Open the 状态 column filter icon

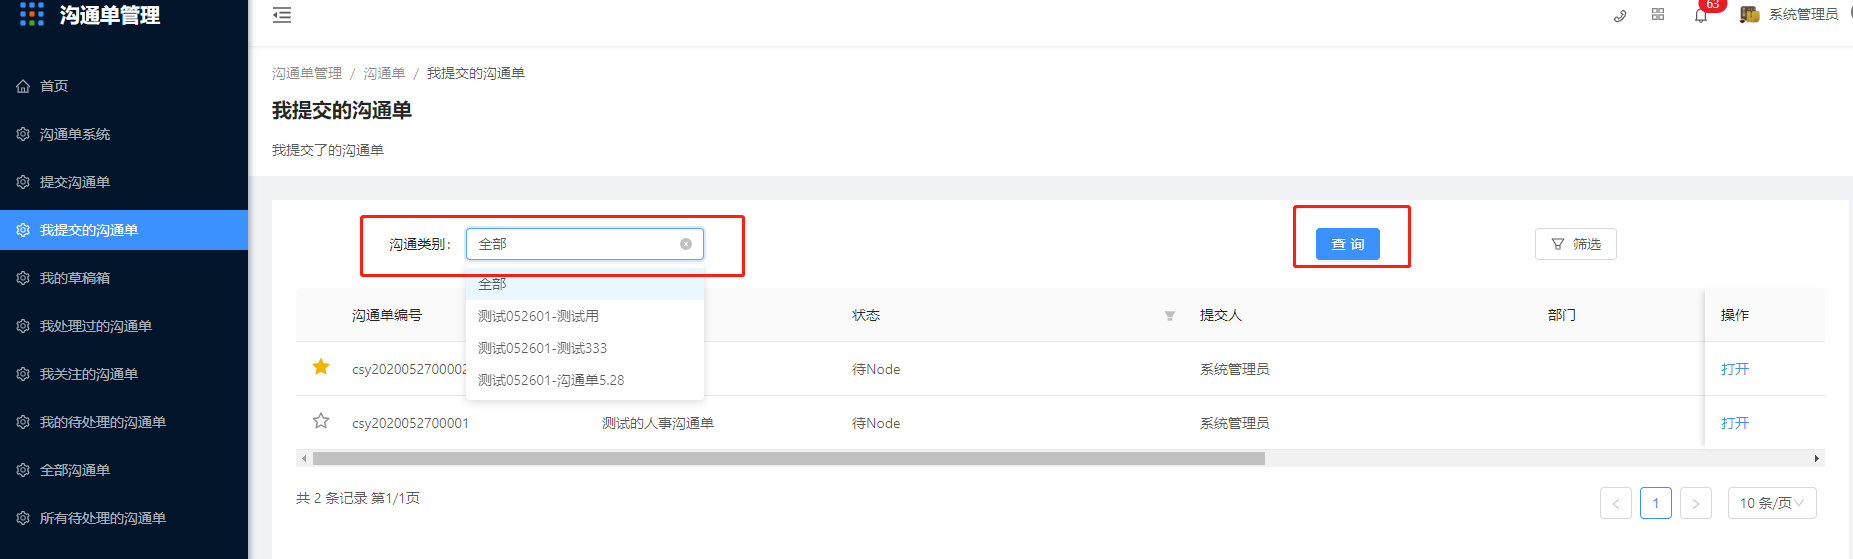[1170, 316]
